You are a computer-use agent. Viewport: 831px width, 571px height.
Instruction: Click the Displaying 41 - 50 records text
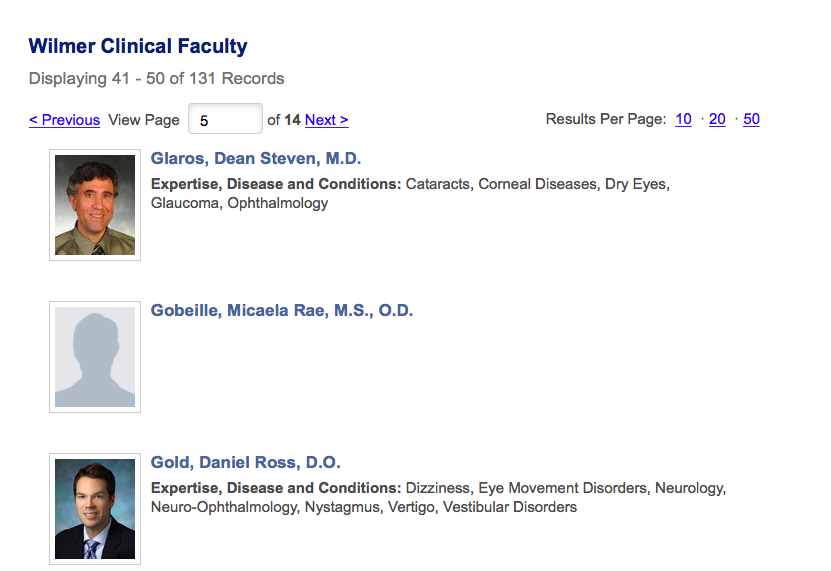tap(156, 78)
